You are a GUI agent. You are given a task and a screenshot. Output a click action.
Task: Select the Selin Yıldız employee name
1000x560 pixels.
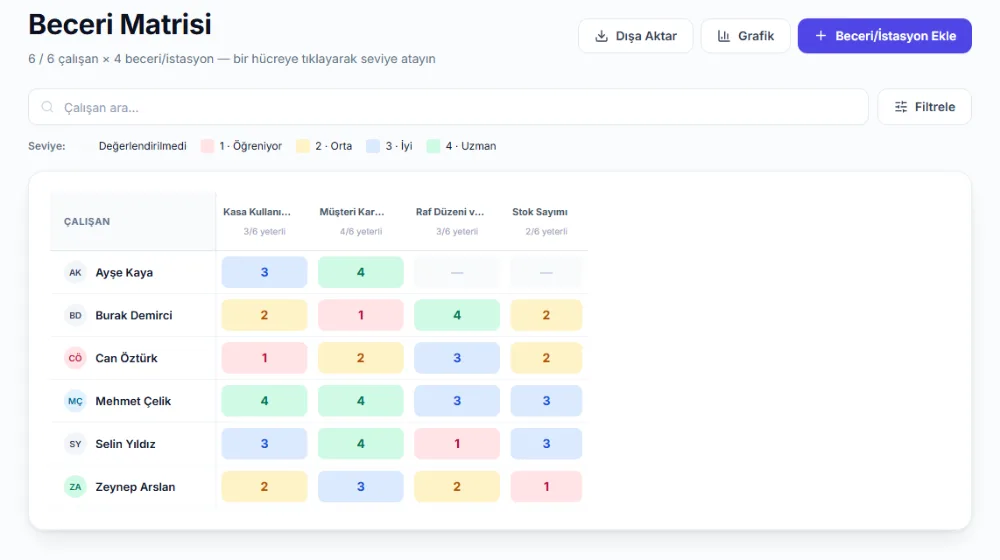[x=126, y=443]
